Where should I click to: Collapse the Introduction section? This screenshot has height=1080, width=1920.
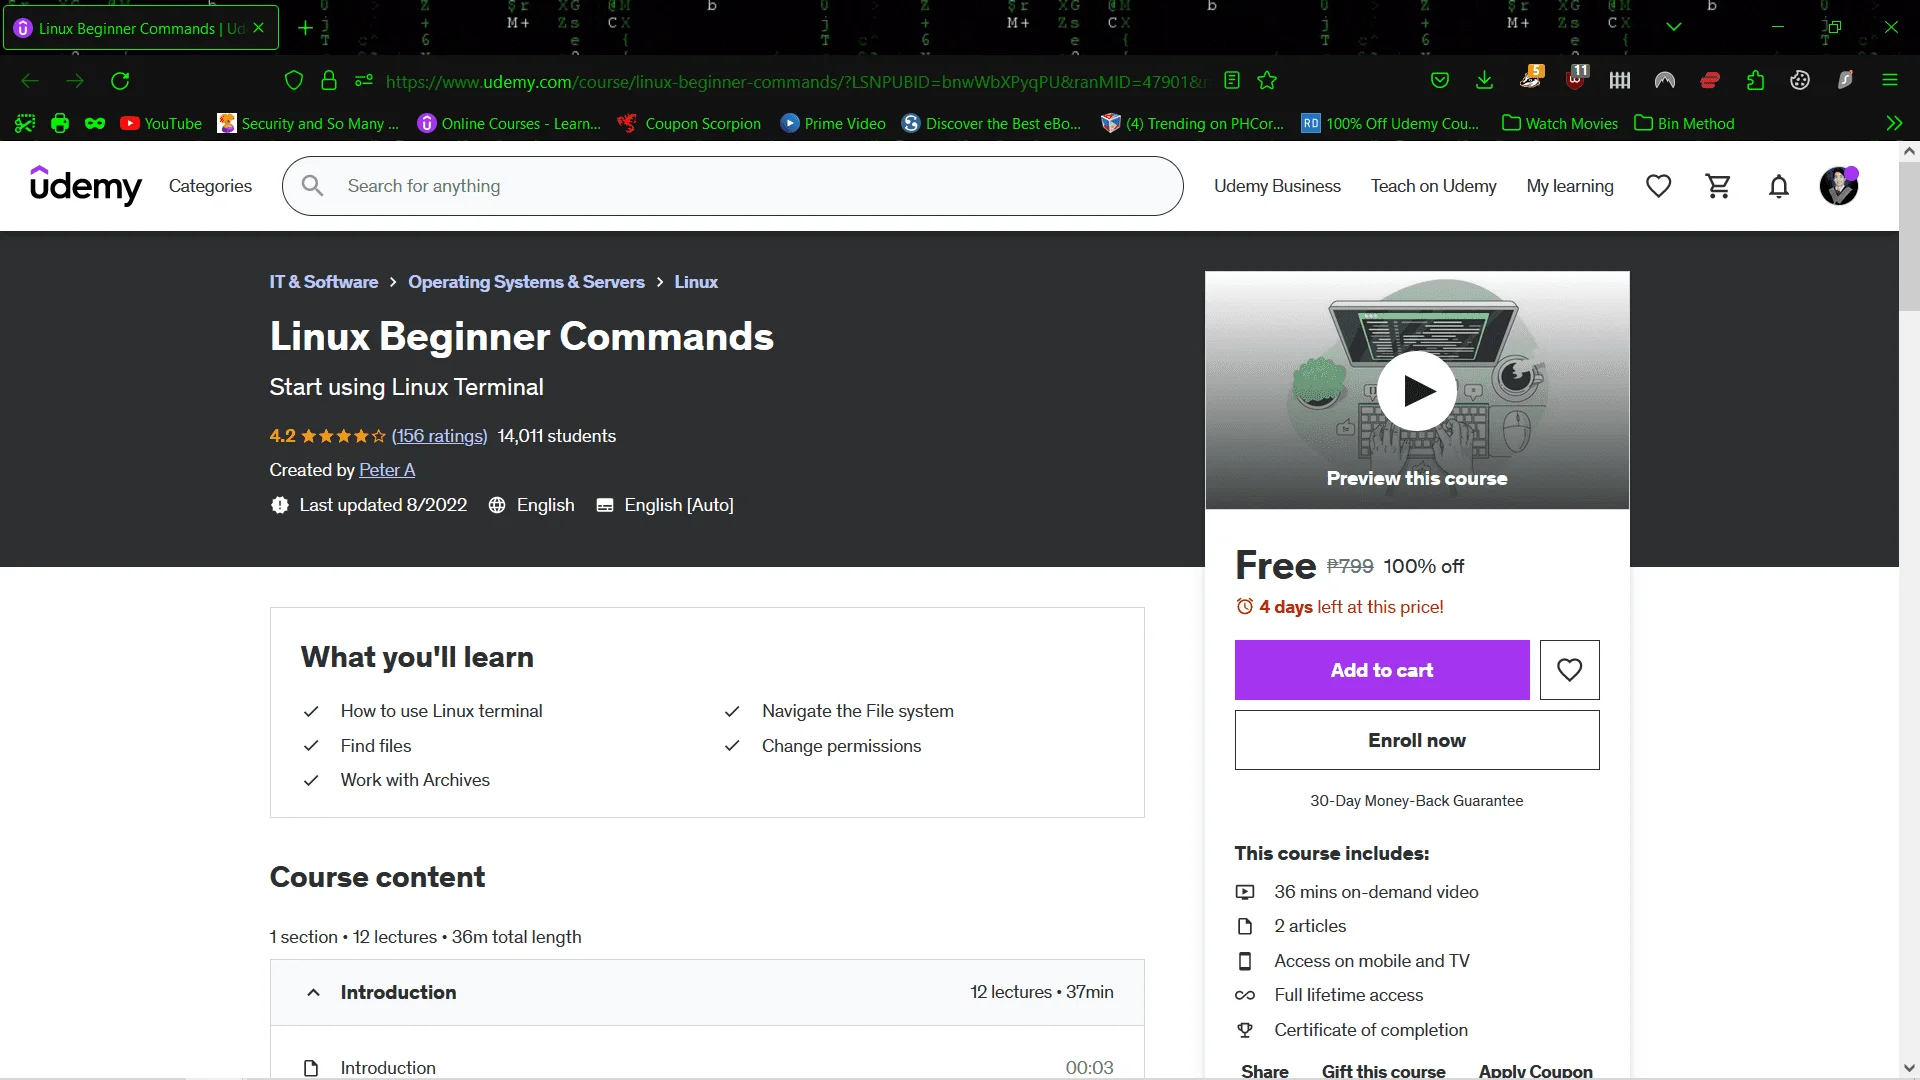tap(707, 992)
